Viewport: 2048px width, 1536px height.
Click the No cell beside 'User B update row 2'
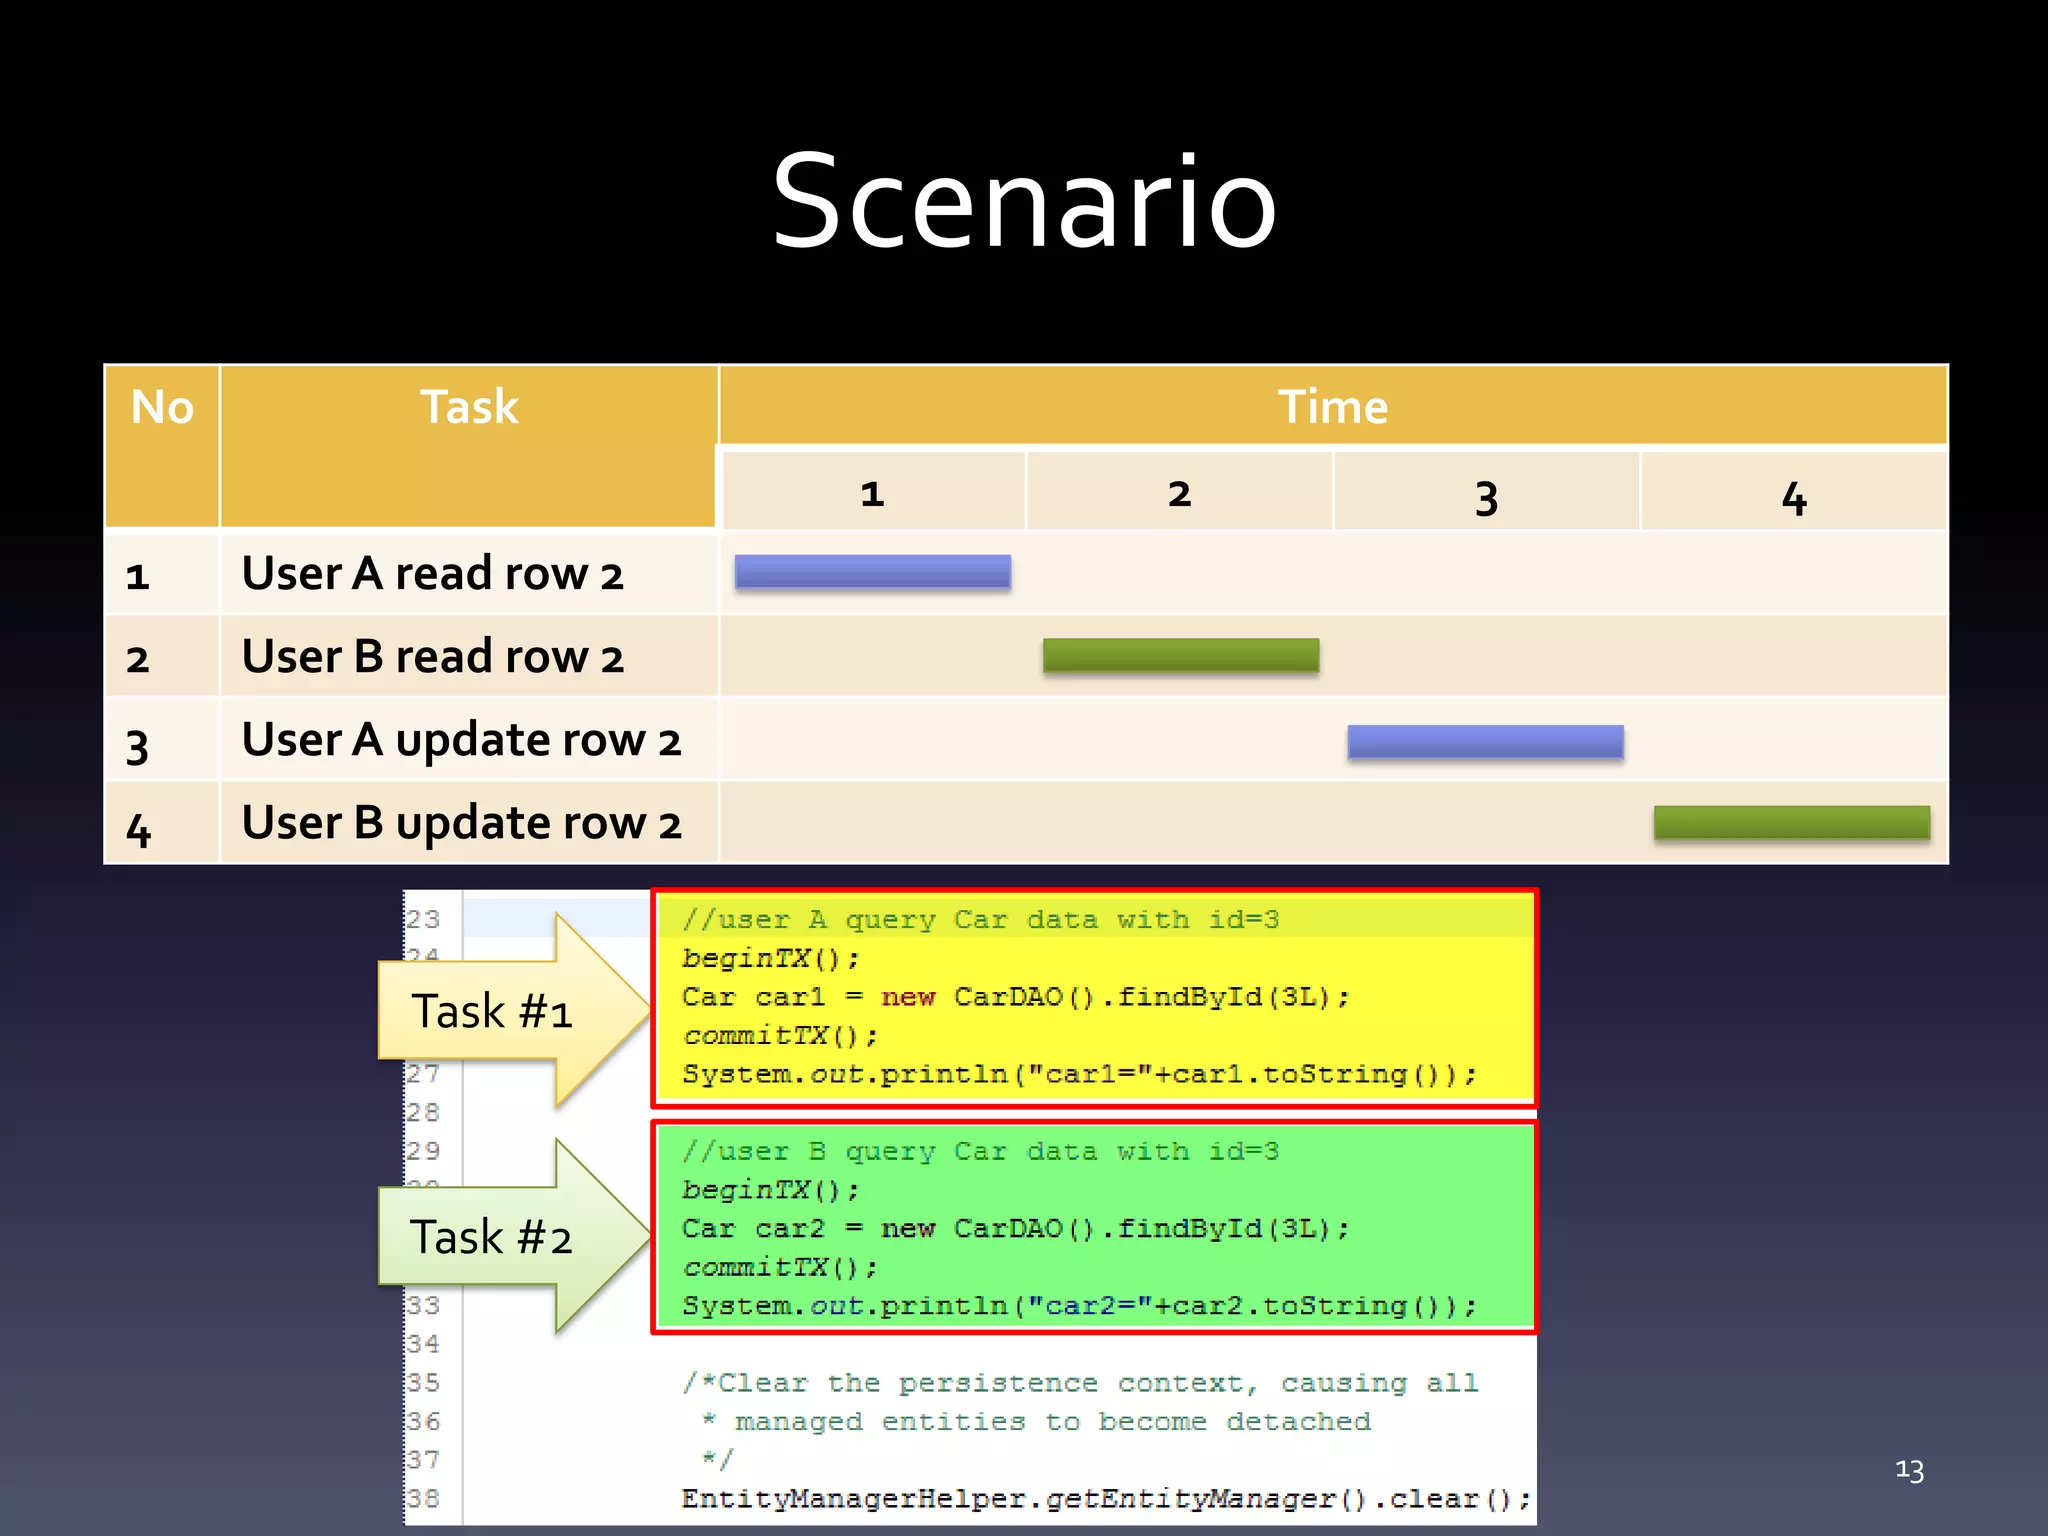162,823
